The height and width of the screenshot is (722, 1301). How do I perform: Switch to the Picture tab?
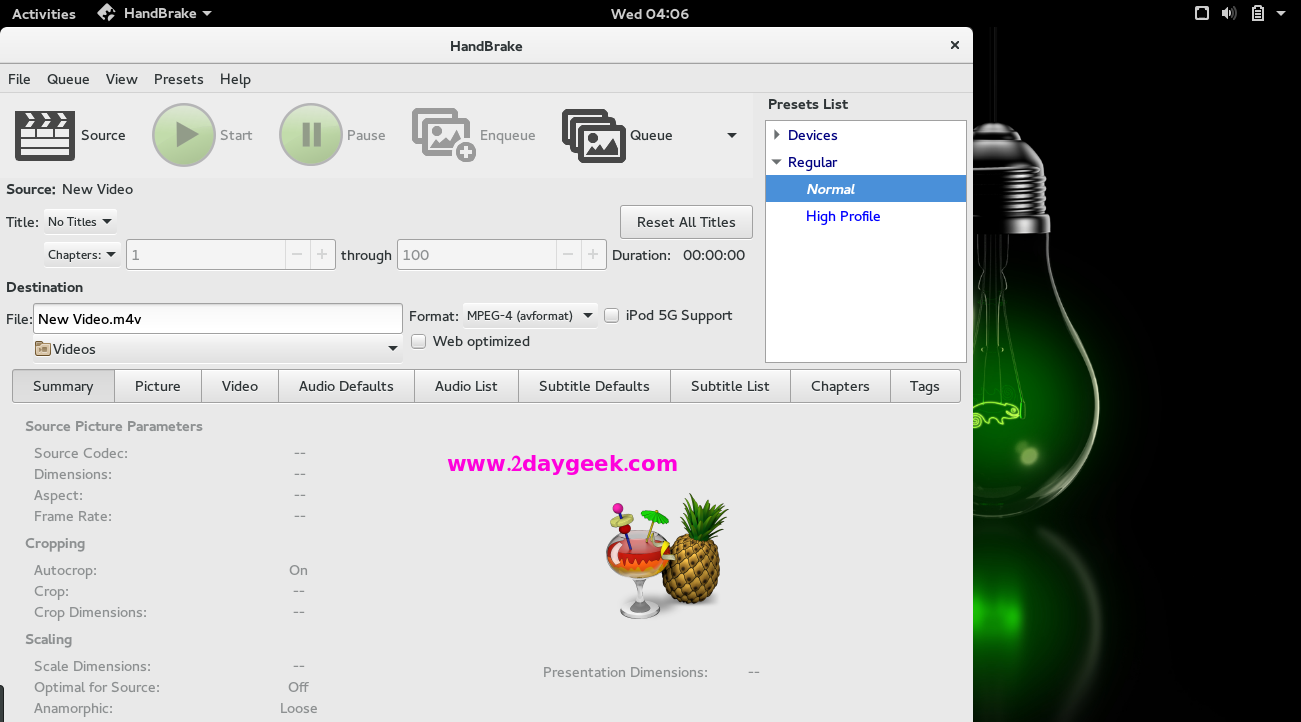click(158, 386)
